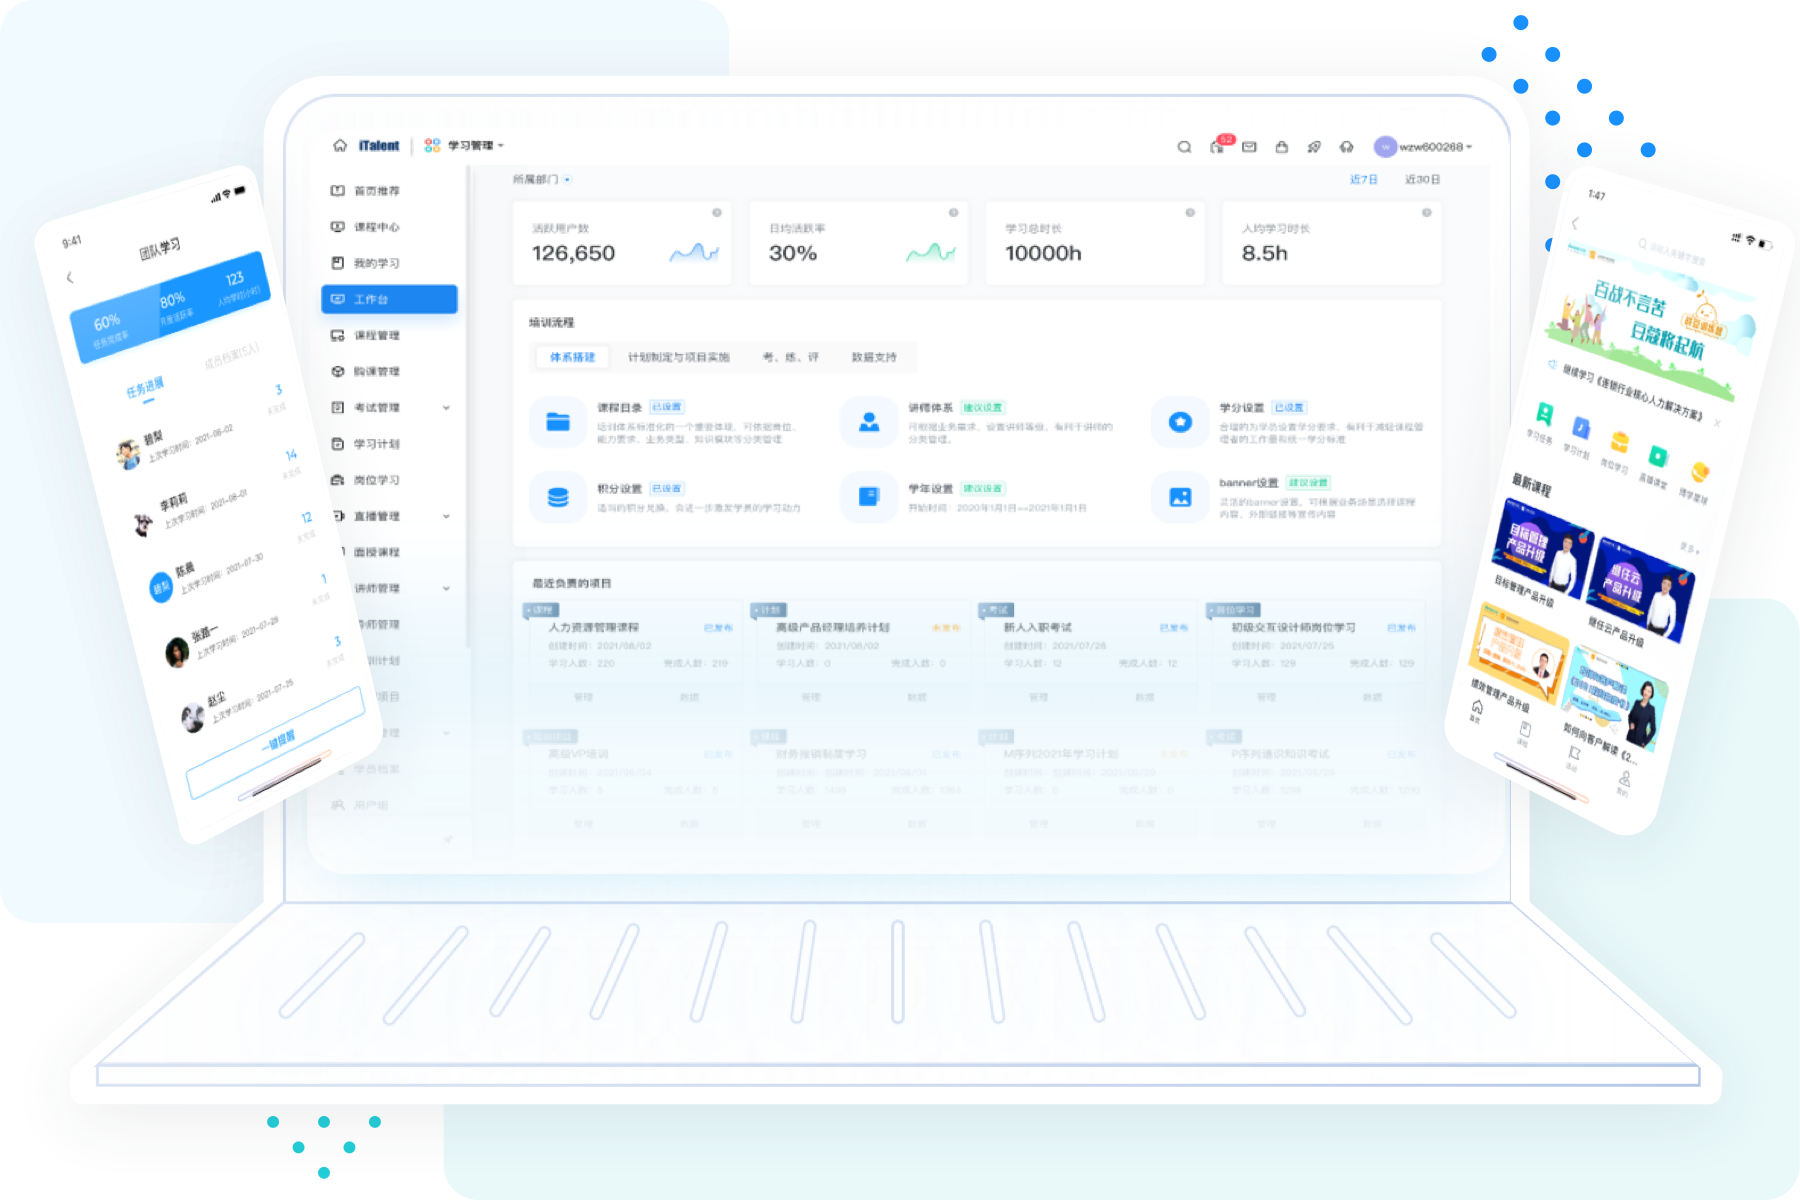Click the headset support icon
Image resolution: width=1800 pixels, height=1200 pixels.
[x=1346, y=147]
